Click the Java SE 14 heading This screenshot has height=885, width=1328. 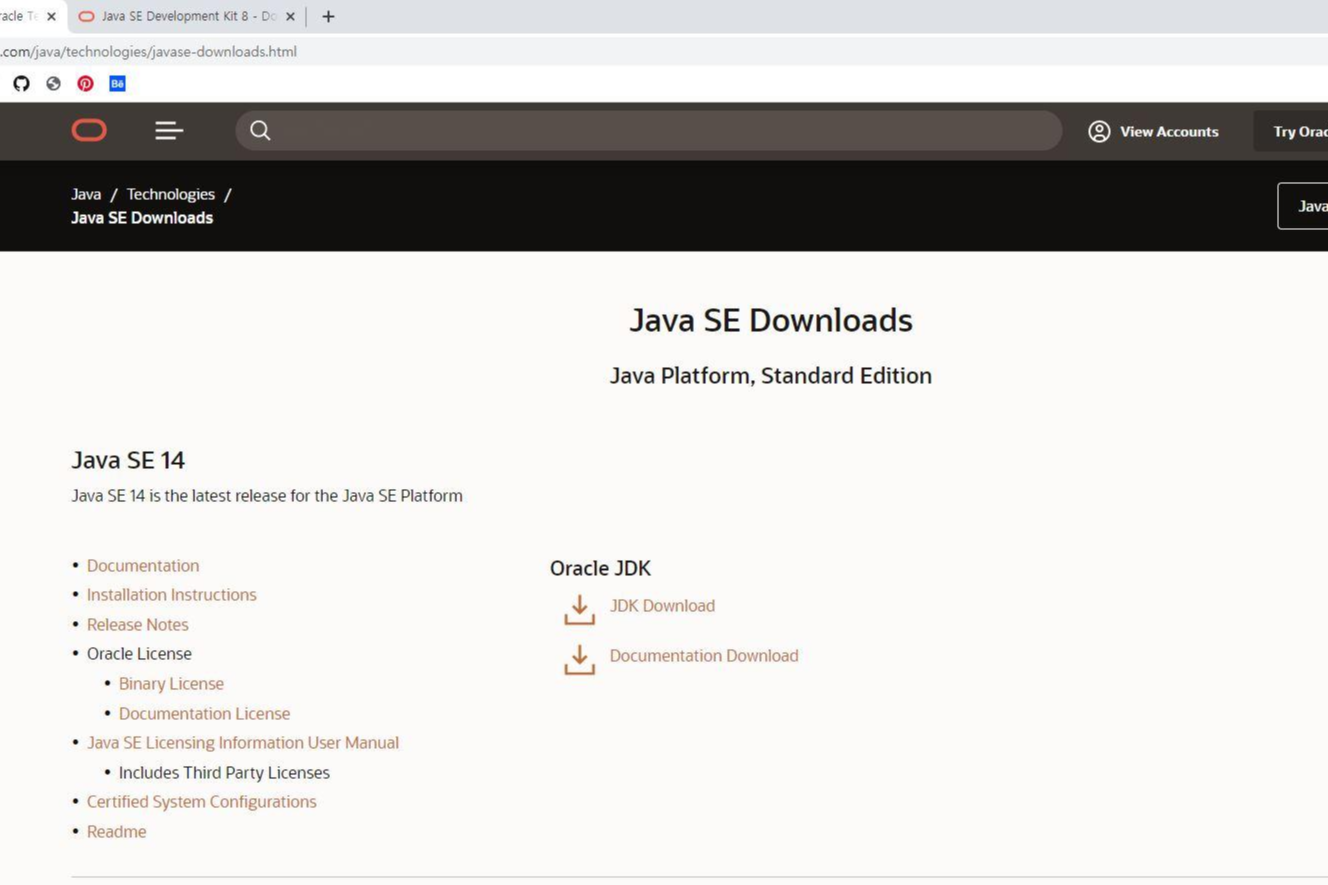pos(128,461)
